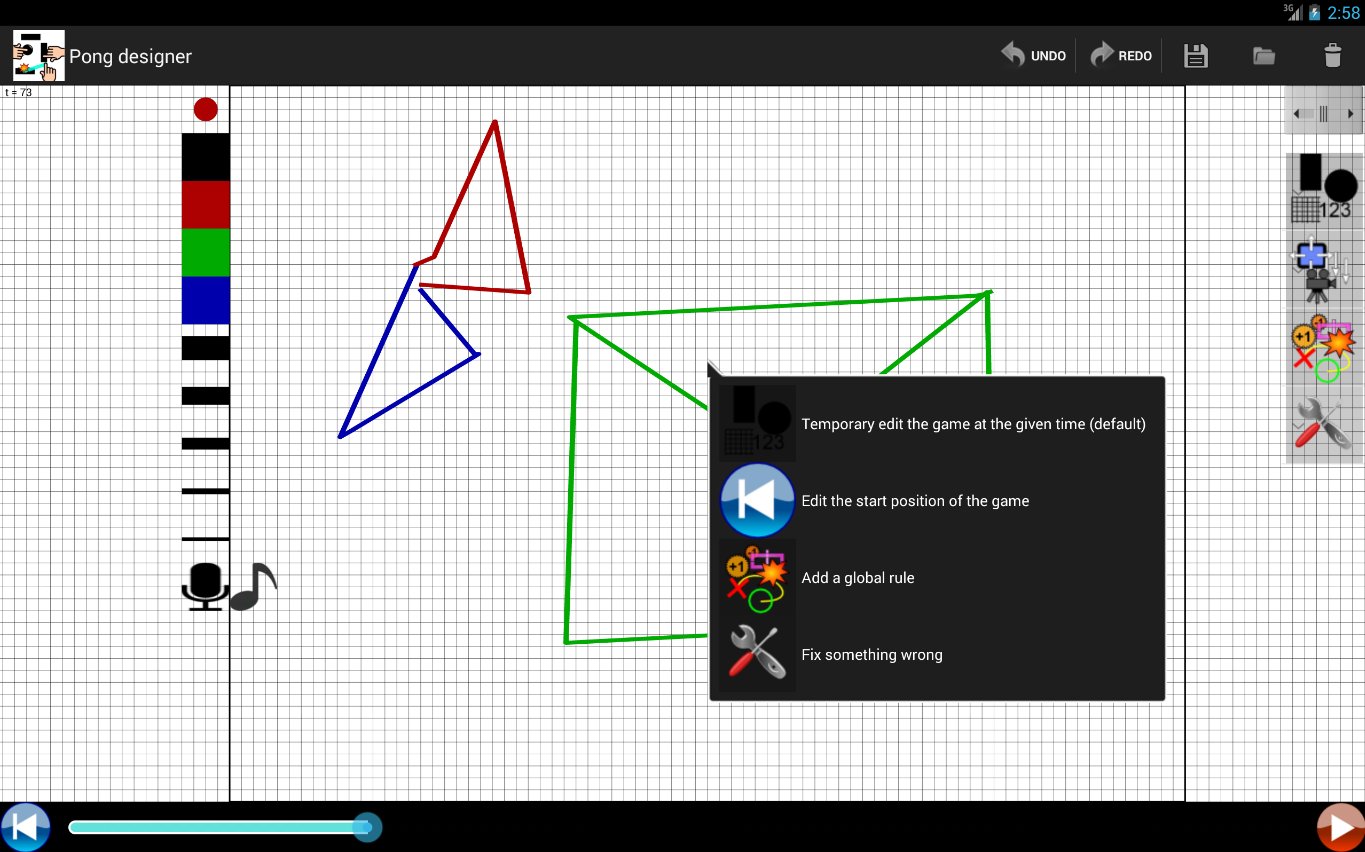Click rules explosion icon in popup menu
This screenshot has height=852, width=1365.
point(757,578)
